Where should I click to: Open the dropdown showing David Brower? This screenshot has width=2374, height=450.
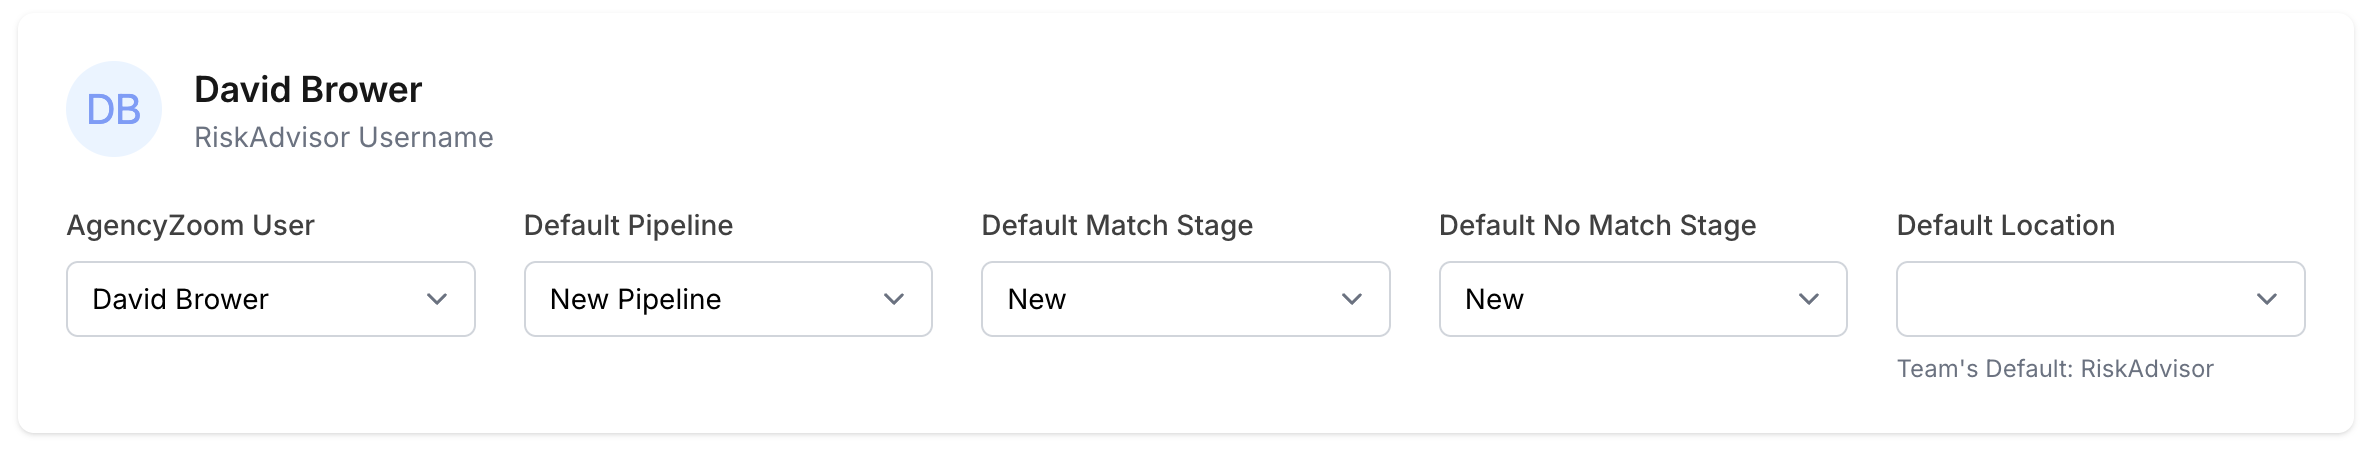tap(250, 299)
